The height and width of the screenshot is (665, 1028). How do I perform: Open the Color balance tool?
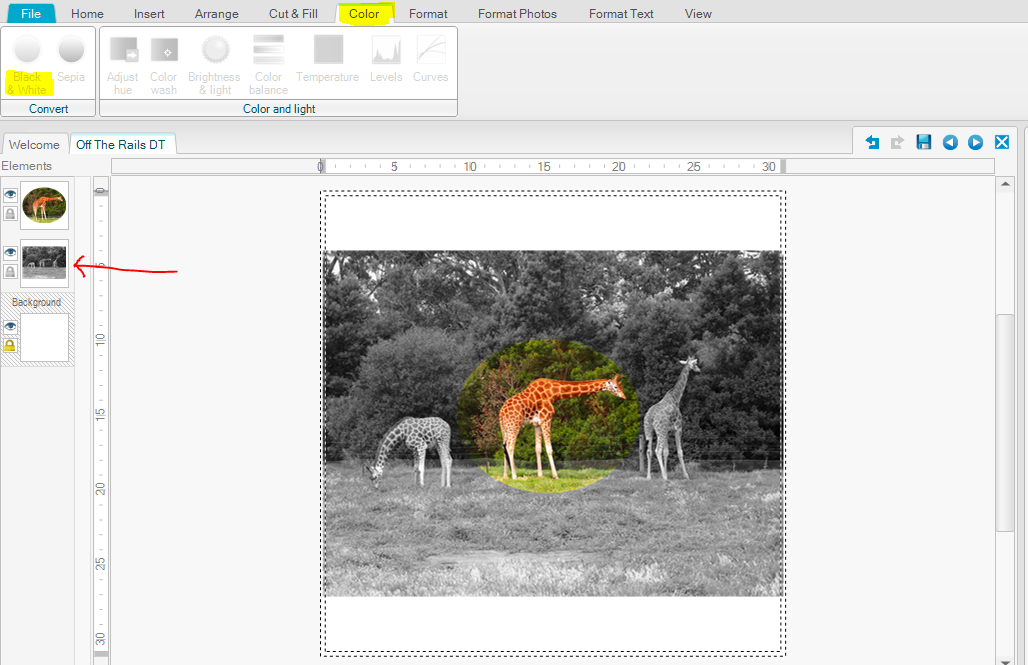(x=268, y=66)
